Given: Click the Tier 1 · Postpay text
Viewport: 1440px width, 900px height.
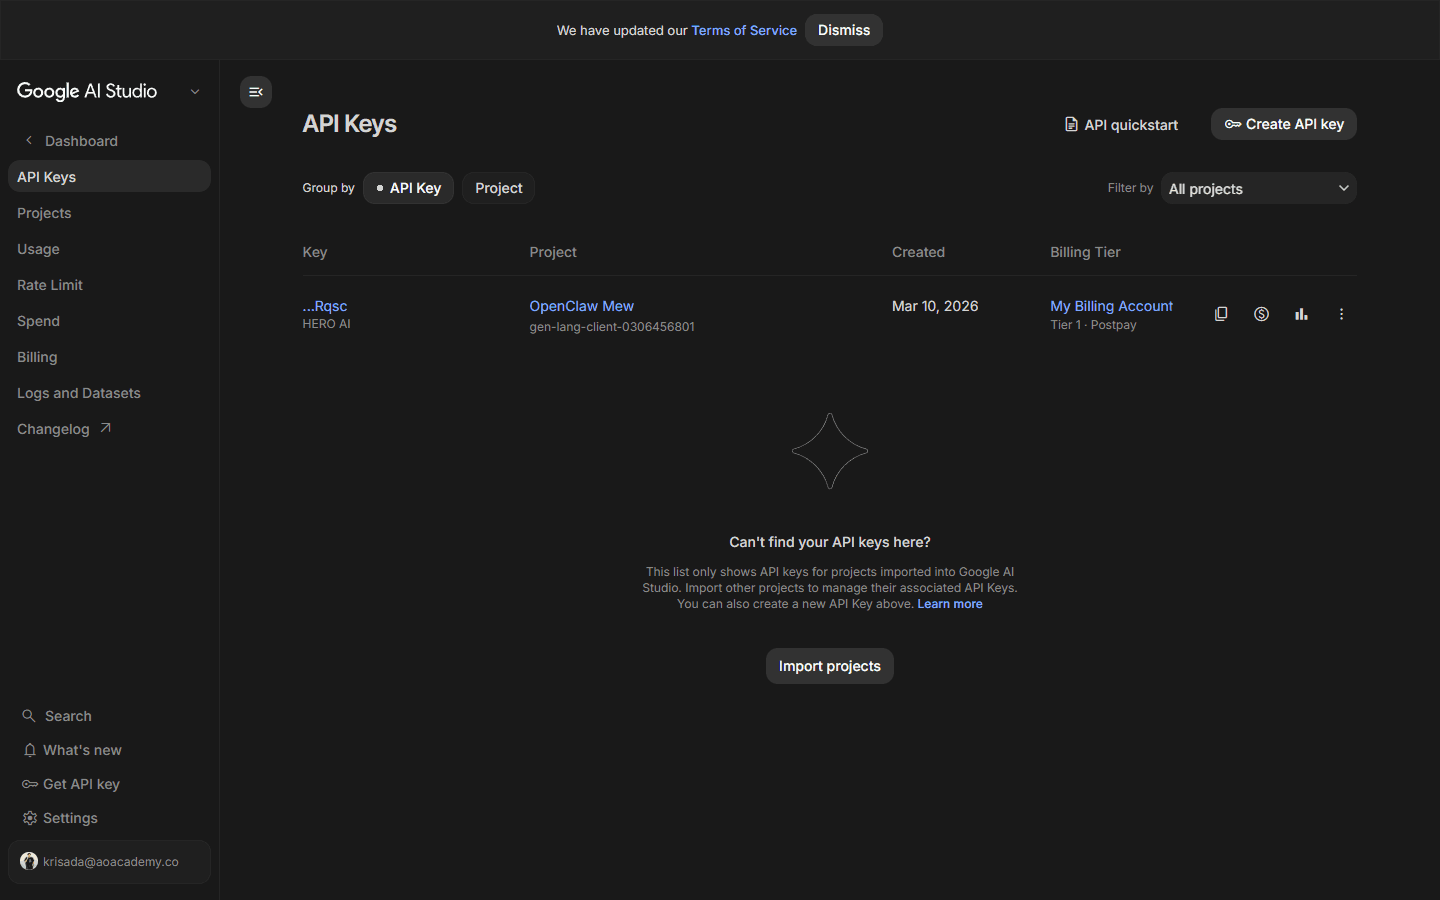Looking at the screenshot, I should (x=1093, y=325).
